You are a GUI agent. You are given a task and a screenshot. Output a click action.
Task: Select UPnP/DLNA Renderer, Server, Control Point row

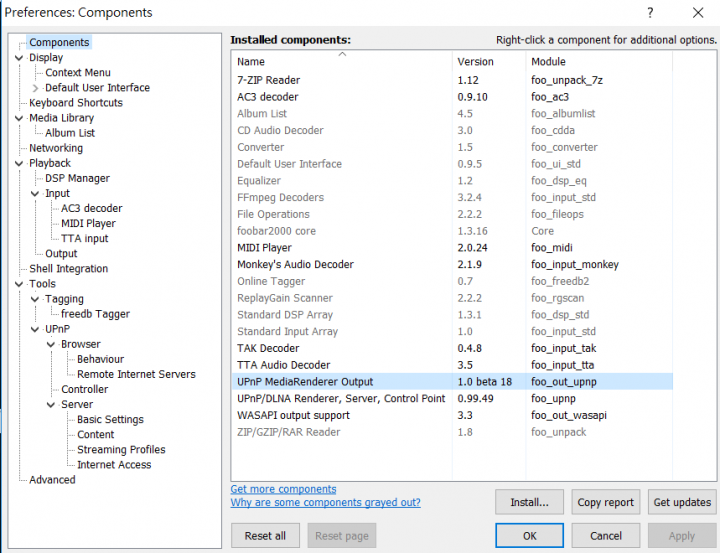[452, 399]
